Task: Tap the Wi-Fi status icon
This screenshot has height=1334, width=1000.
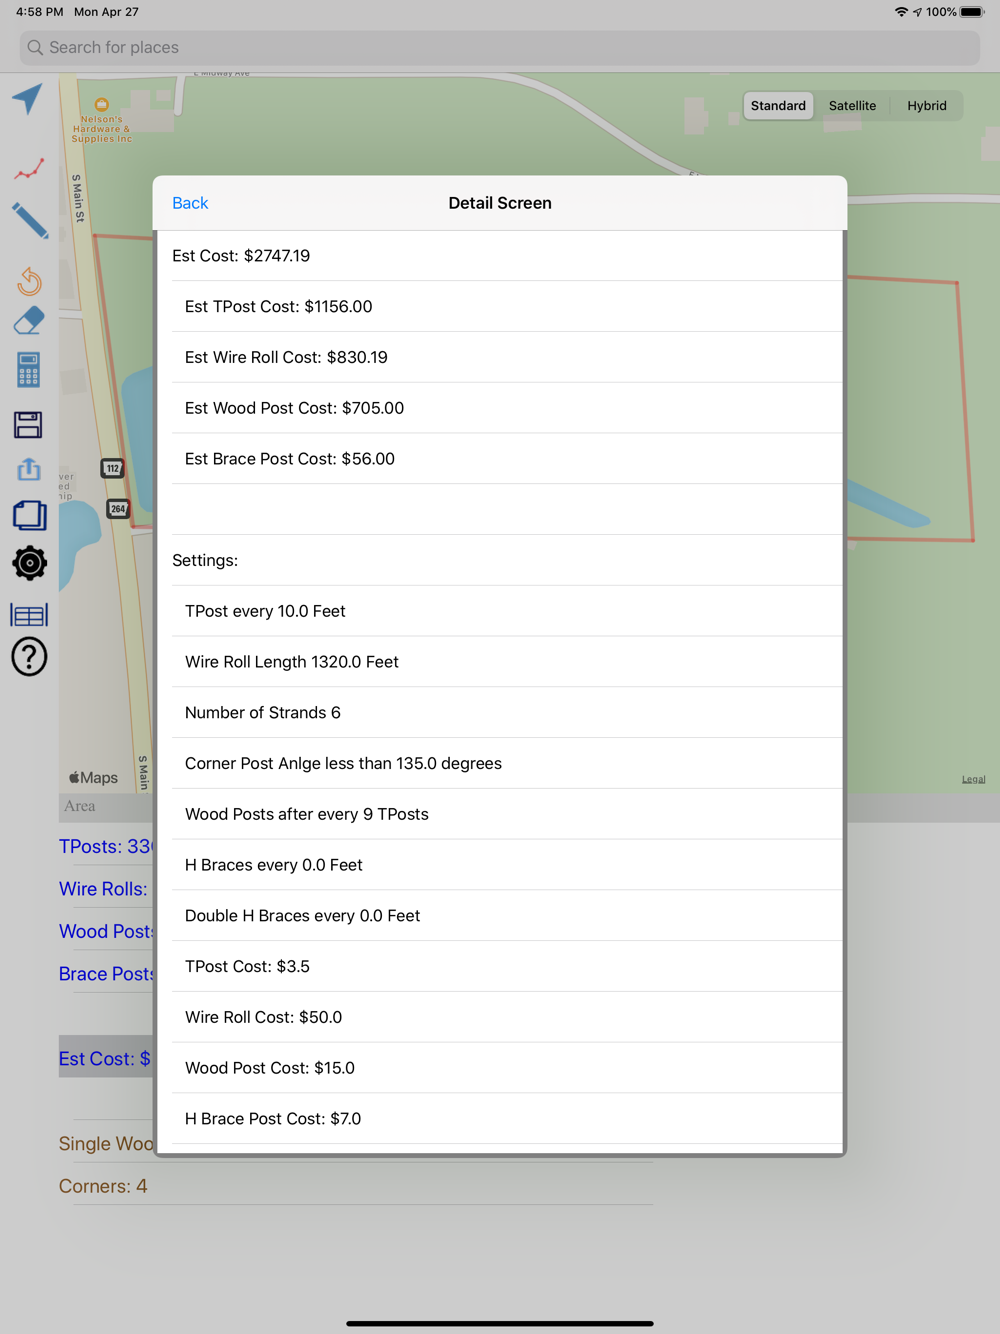Action: [901, 12]
